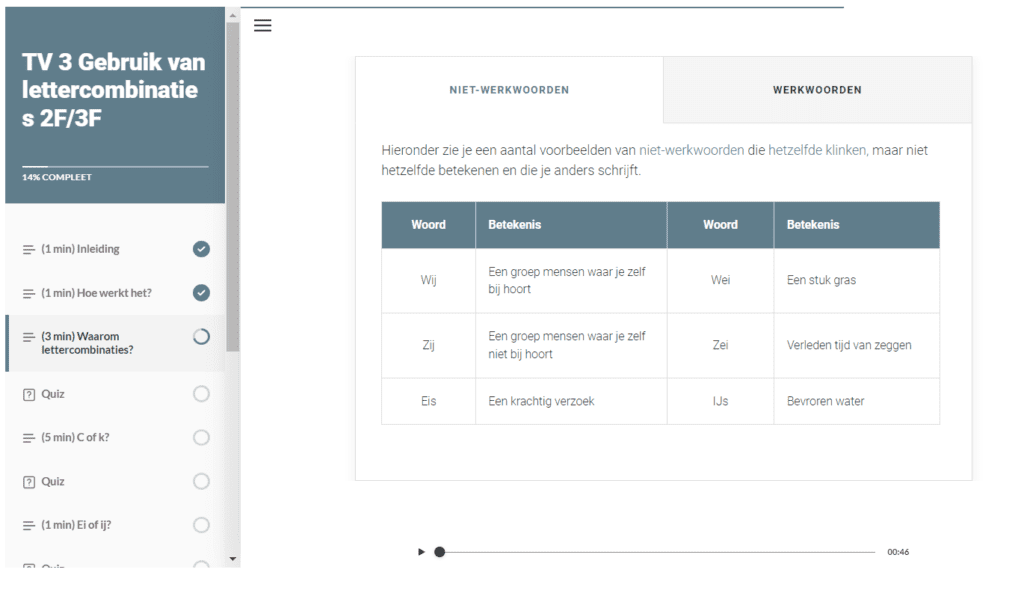Open the lesson (1 min) Inleiding
This screenshot has height=611, width=1024.
pyautogui.click(x=115, y=249)
